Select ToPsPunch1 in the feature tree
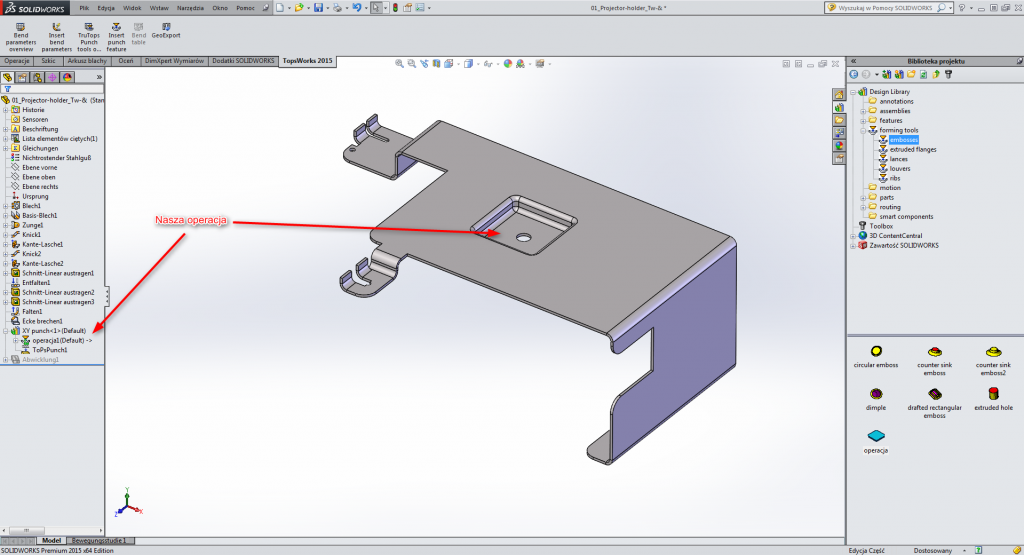 click(50, 350)
